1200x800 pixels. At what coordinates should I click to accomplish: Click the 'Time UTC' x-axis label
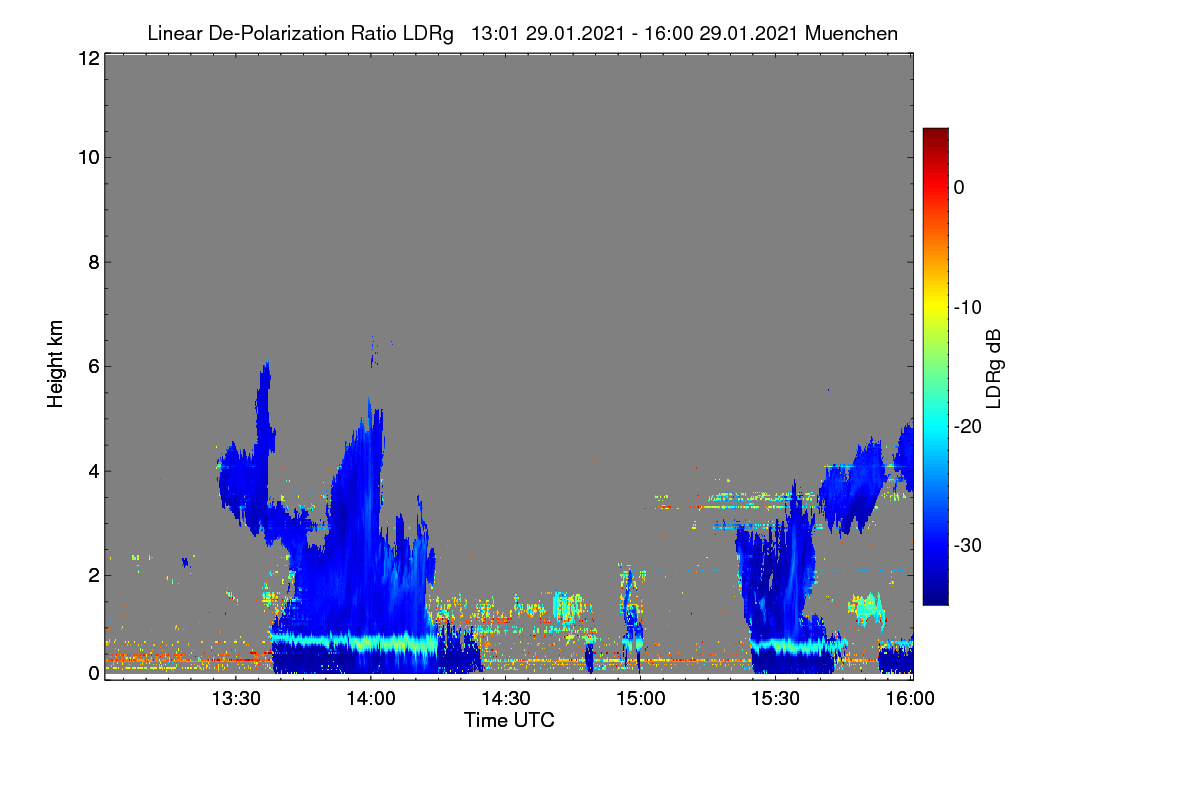509,720
